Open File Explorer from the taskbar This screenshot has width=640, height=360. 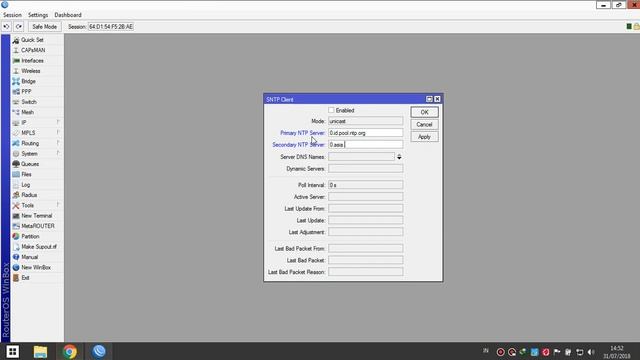pos(40,351)
